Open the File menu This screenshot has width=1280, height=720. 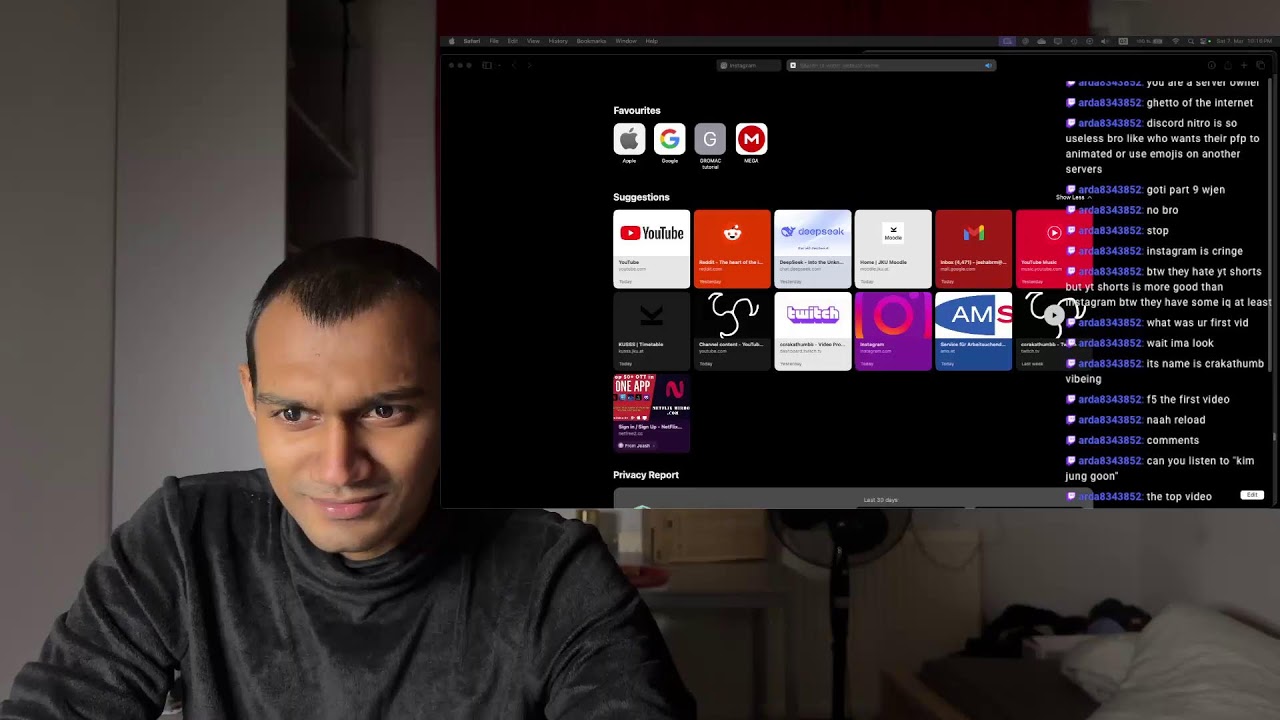(x=494, y=41)
